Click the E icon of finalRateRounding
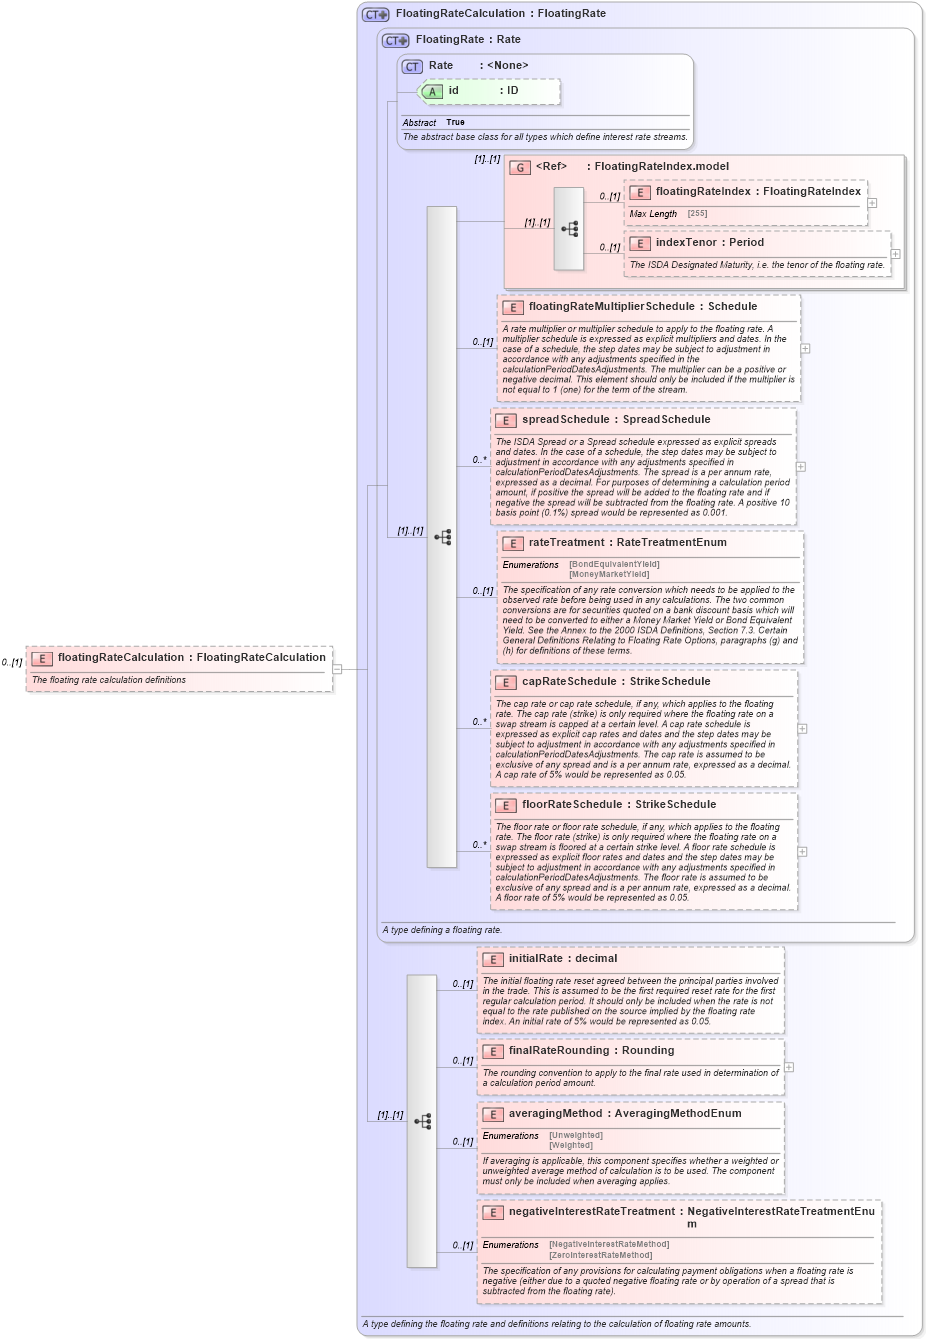Image resolution: width=926 pixels, height=1339 pixels. (493, 1051)
